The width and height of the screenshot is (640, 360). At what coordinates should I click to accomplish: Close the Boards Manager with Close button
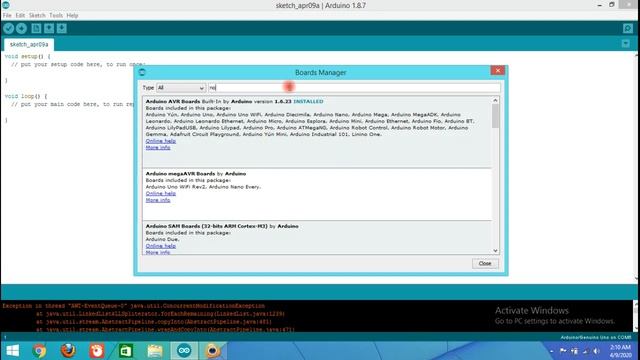(485, 264)
